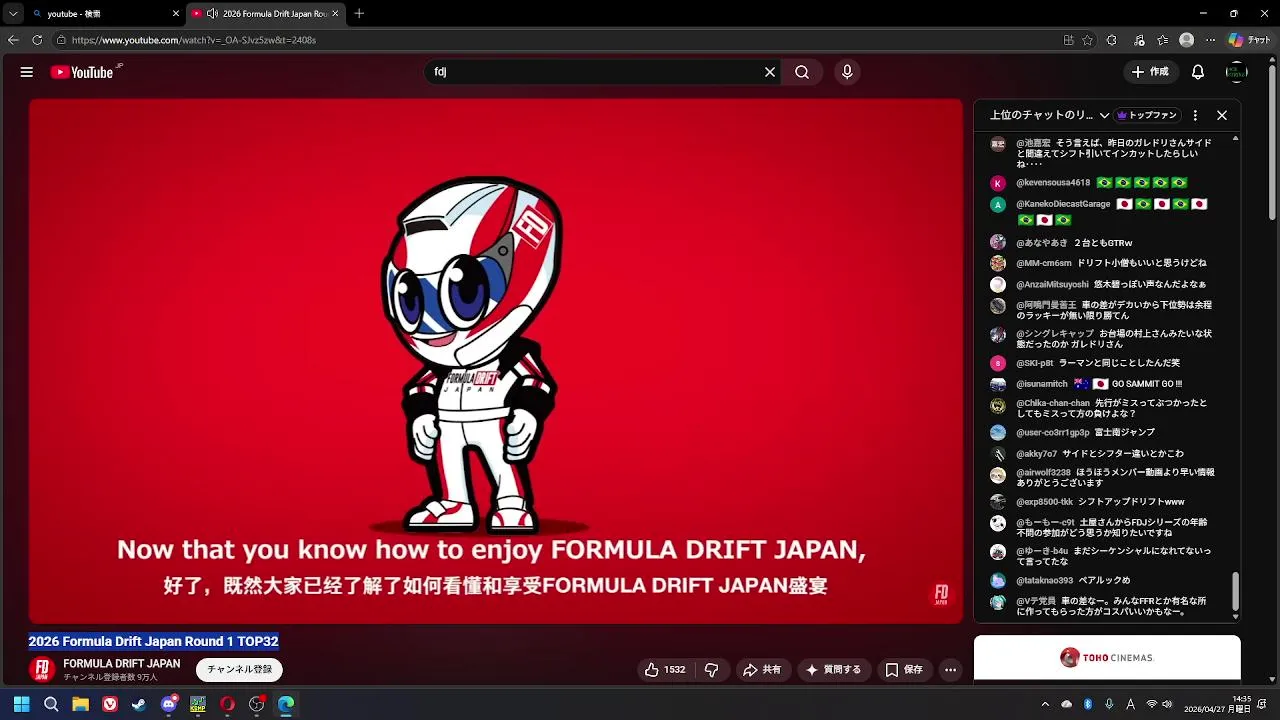Reload the page
Image resolution: width=1280 pixels, height=720 pixels.
[x=37, y=40]
